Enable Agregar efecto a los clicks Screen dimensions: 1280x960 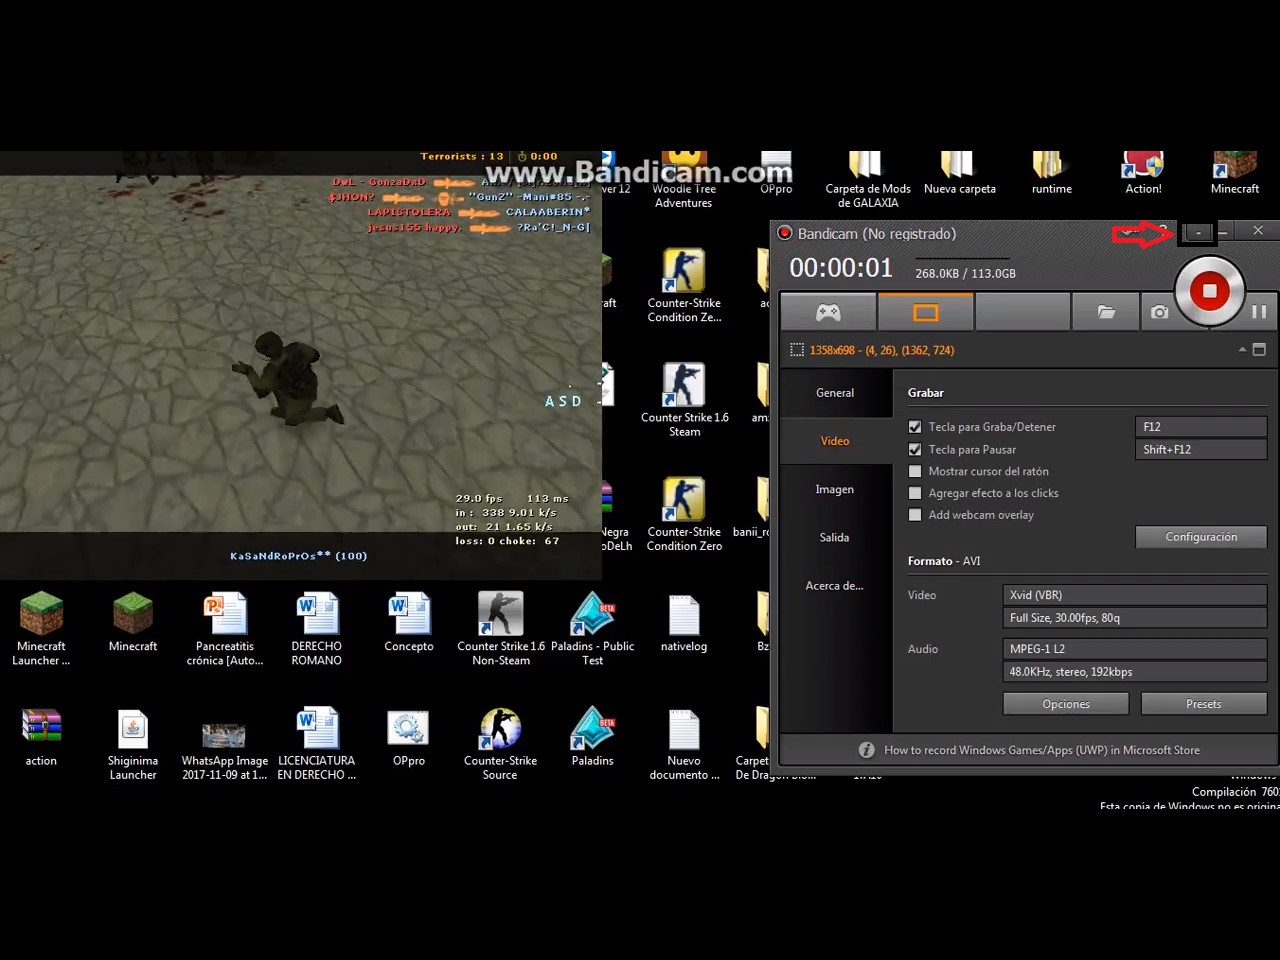[x=914, y=493]
